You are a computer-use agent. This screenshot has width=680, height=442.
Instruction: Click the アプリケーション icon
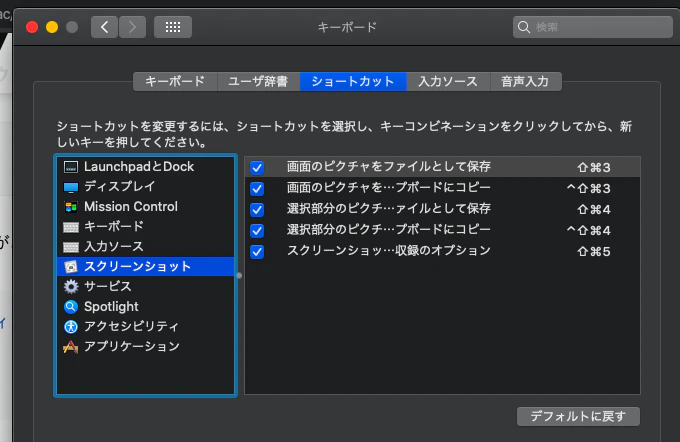click(x=71, y=347)
